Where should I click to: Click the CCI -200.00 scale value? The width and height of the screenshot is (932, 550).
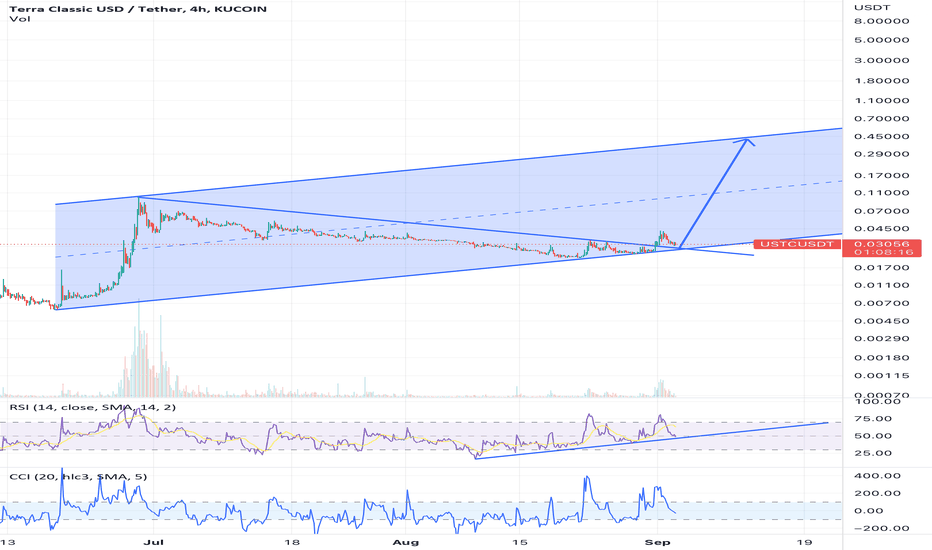click(881, 528)
